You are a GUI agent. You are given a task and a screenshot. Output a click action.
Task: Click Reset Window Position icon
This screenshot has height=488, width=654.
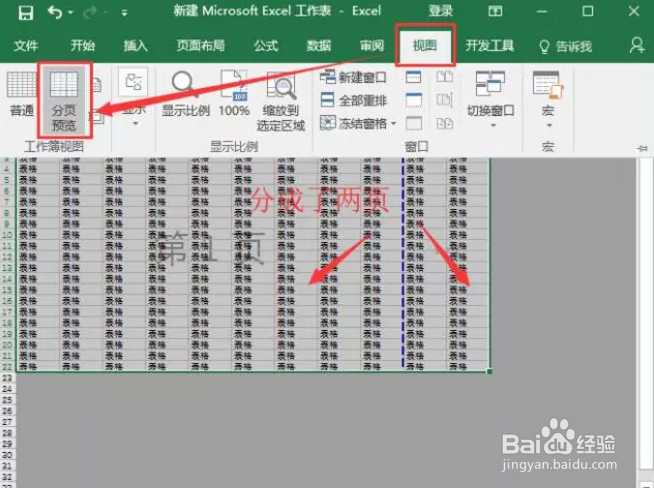coord(444,123)
